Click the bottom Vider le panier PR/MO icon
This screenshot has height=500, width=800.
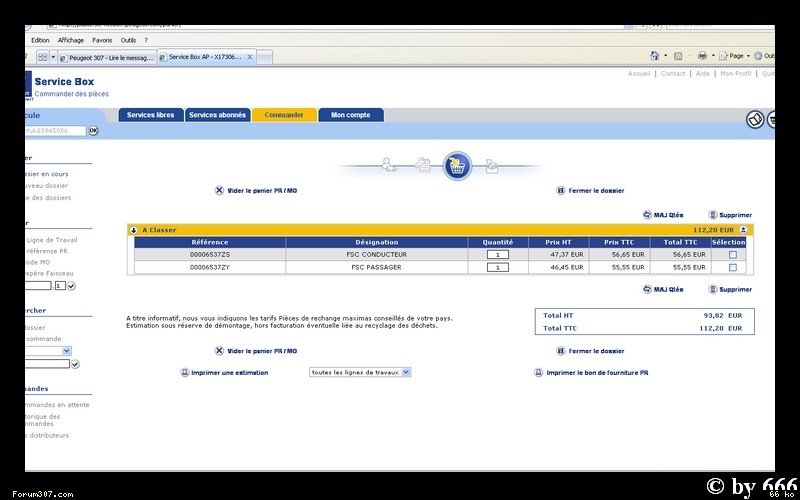tap(219, 351)
